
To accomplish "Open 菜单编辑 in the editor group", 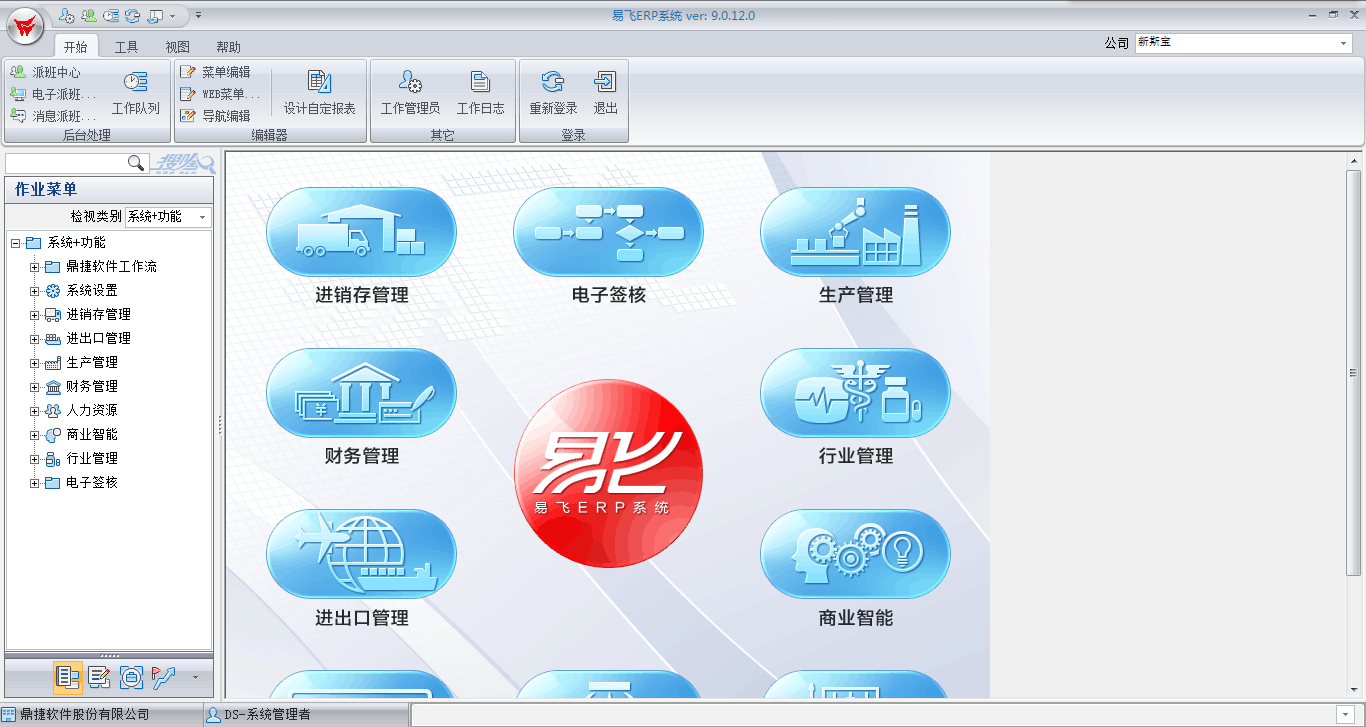I will [x=215, y=72].
